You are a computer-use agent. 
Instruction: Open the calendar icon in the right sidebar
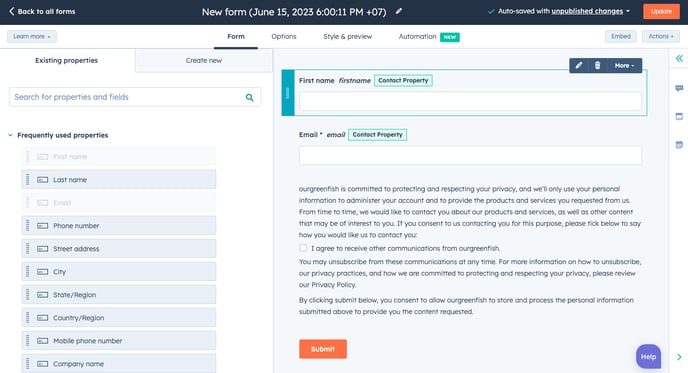679,144
